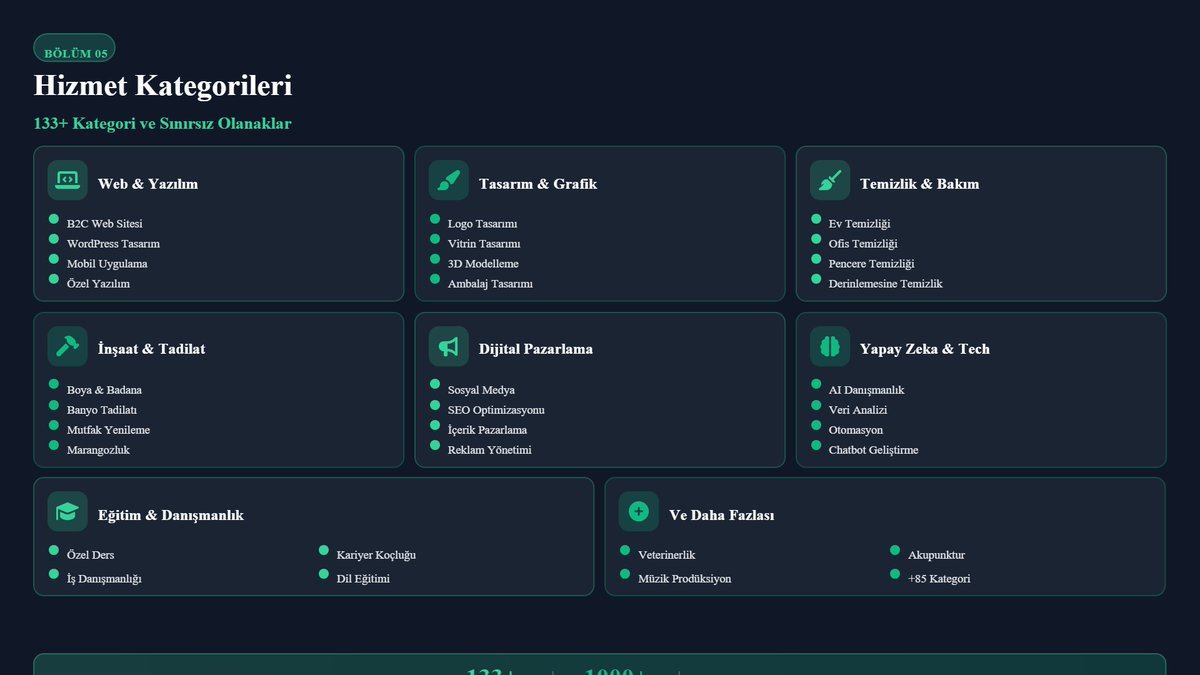This screenshot has width=1200, height=675.
Task: Select the Mutfak Yenileme item
Action: pos(108,430)
